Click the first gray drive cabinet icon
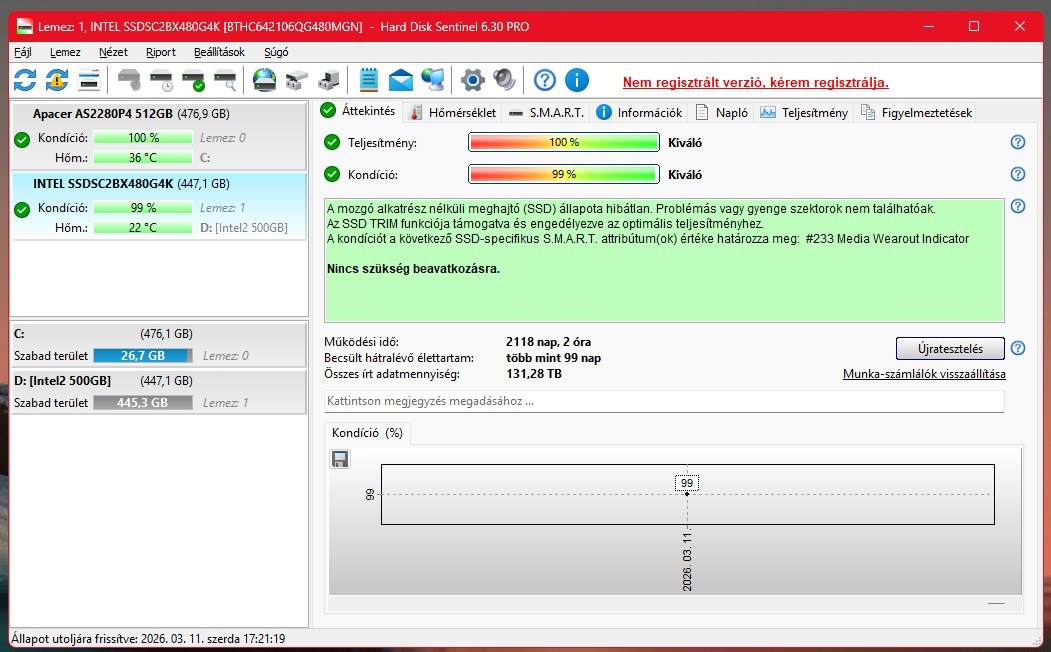Image resolution: width=1051 pixels, height=652 pixels. tap(296, 80)
